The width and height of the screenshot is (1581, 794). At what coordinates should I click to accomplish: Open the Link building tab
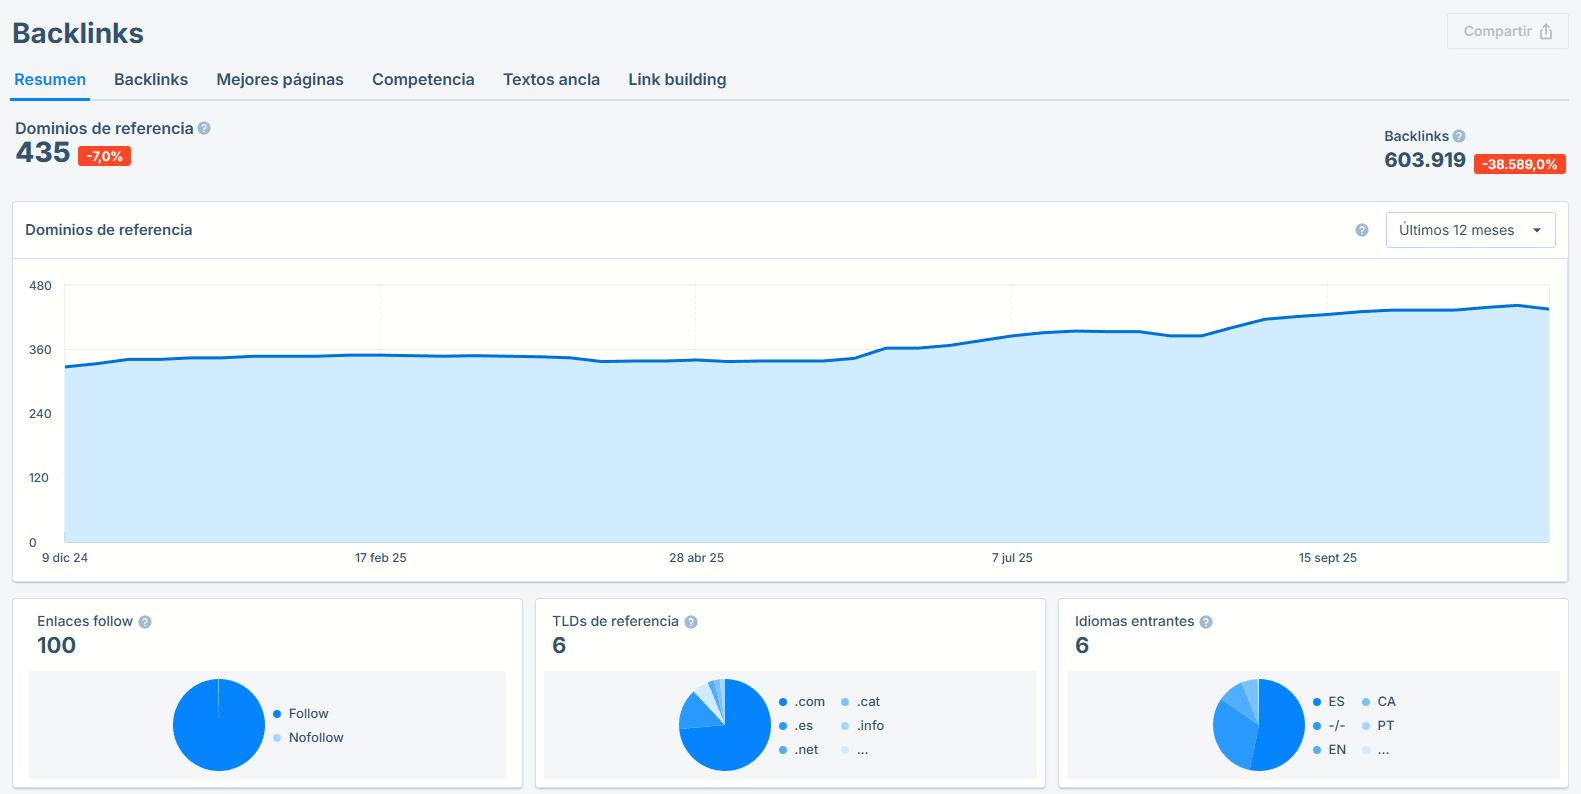[677, 80]
